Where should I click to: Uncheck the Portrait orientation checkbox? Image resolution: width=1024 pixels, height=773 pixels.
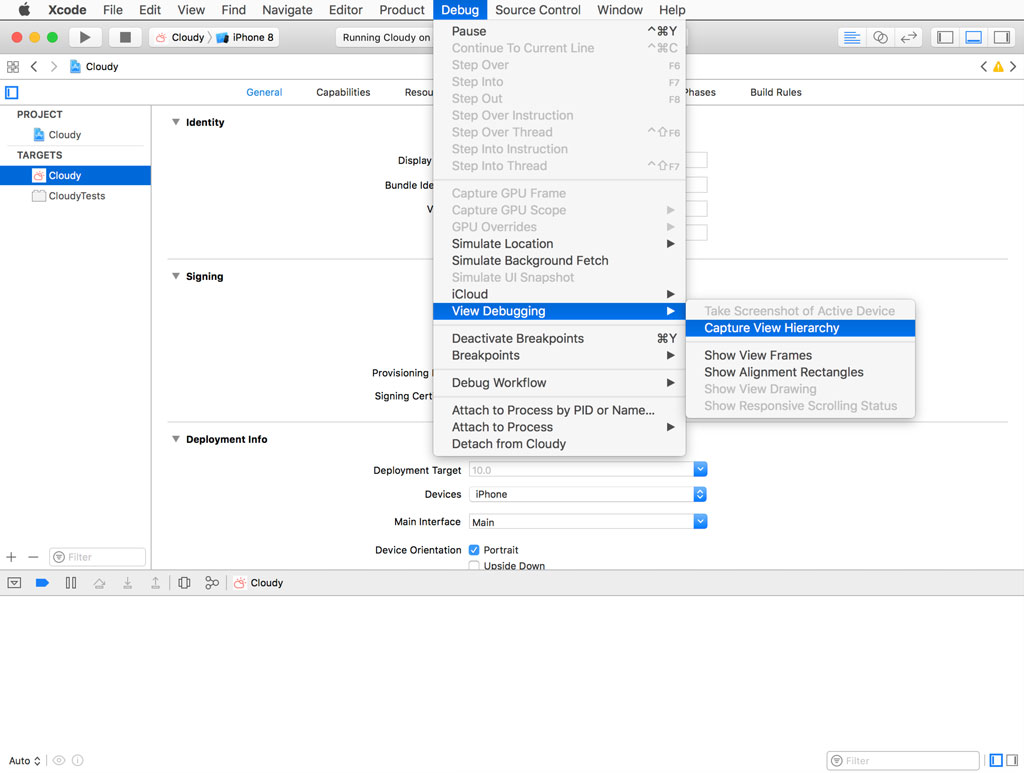tap(474, 549)
